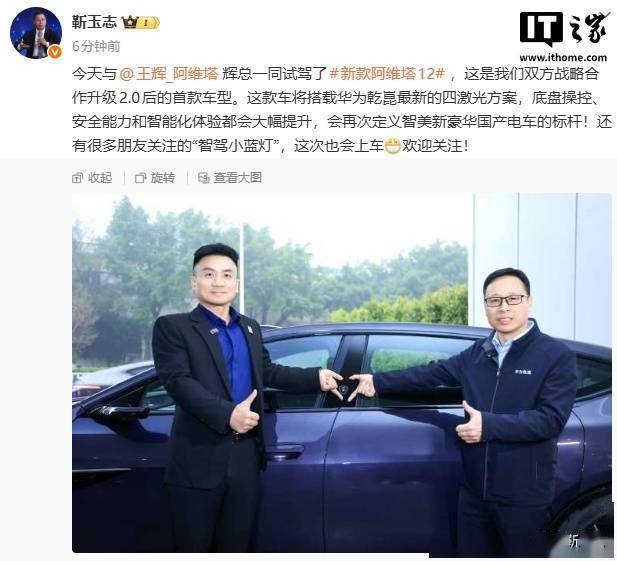The width and height of the screenshot is (617, 561).
Task: Click the expanded photo of the purple car
Action: [x=342, y=373]
